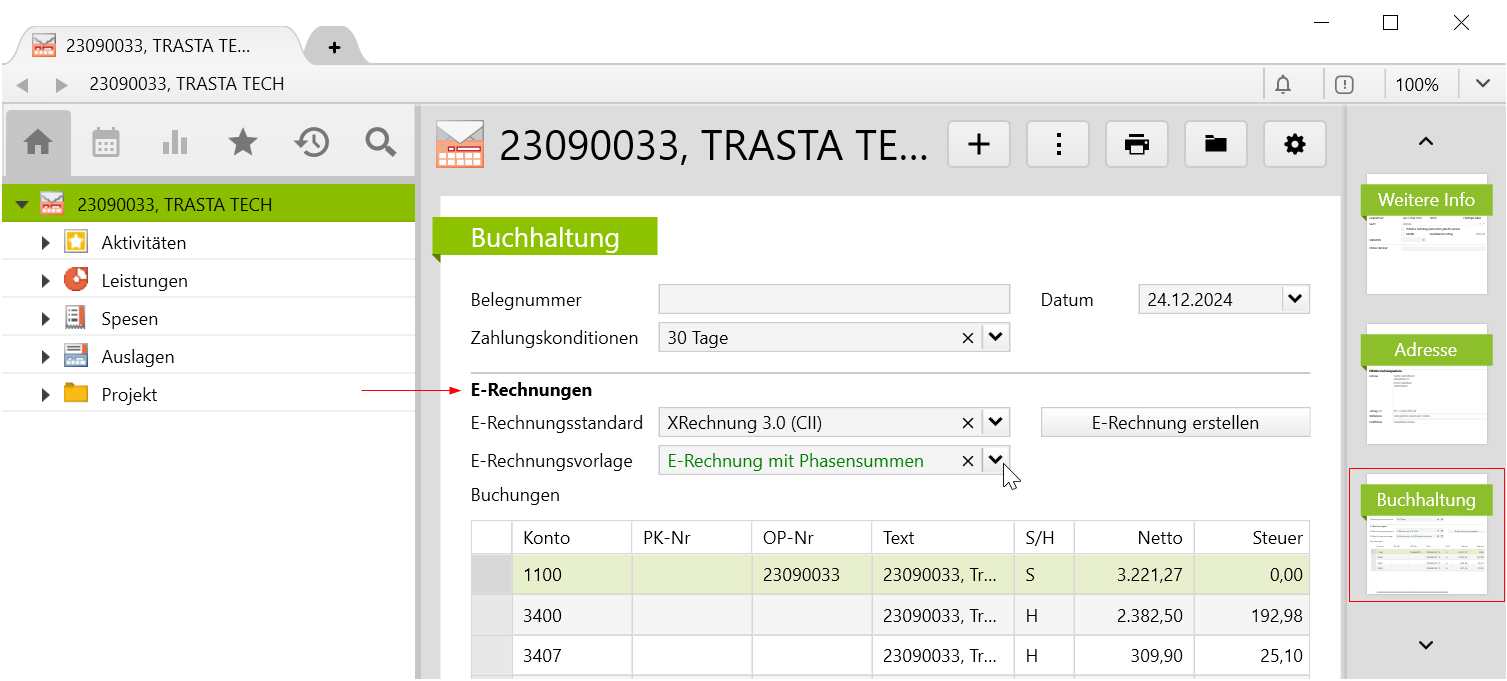Open the calendar view icon
The width and height of the screenshot is (1507, 681).
[106, 143]
